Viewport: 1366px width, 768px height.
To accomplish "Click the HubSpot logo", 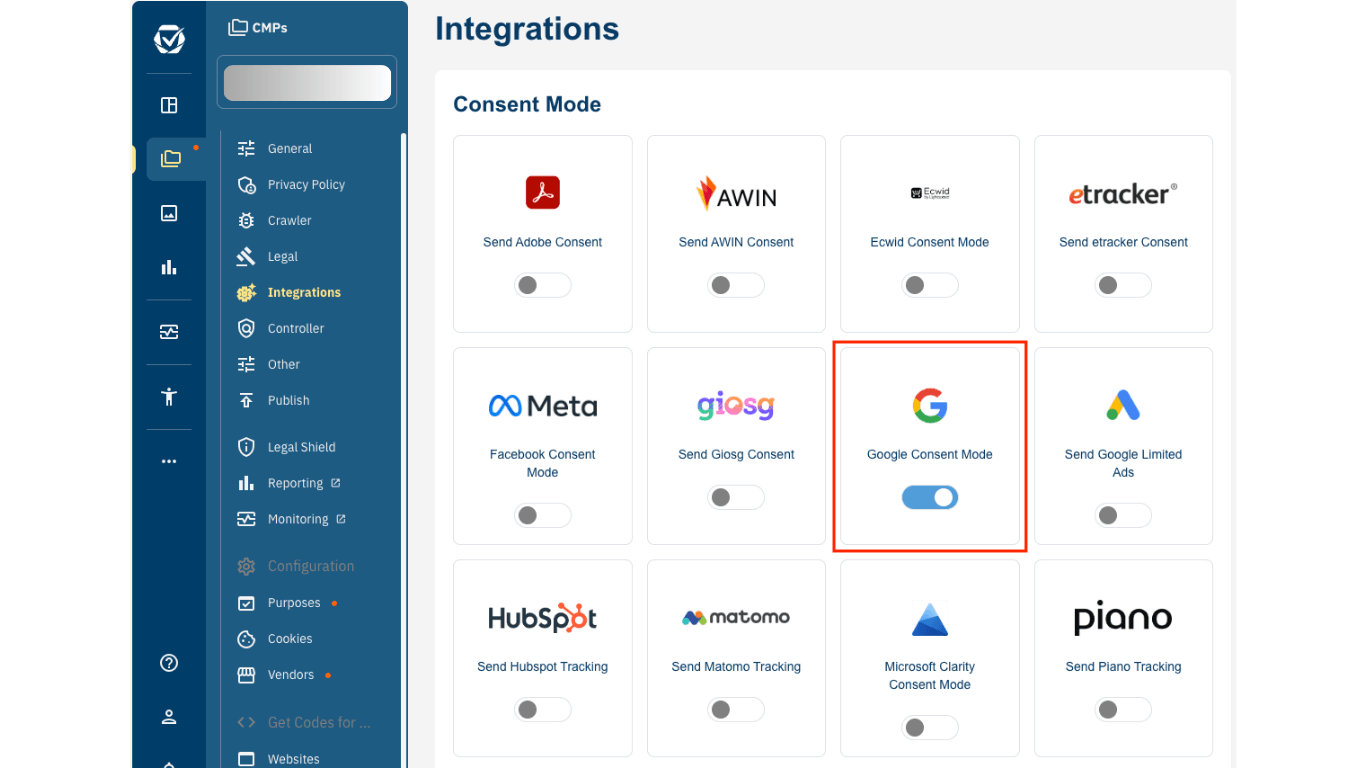I will pos(543,618).
